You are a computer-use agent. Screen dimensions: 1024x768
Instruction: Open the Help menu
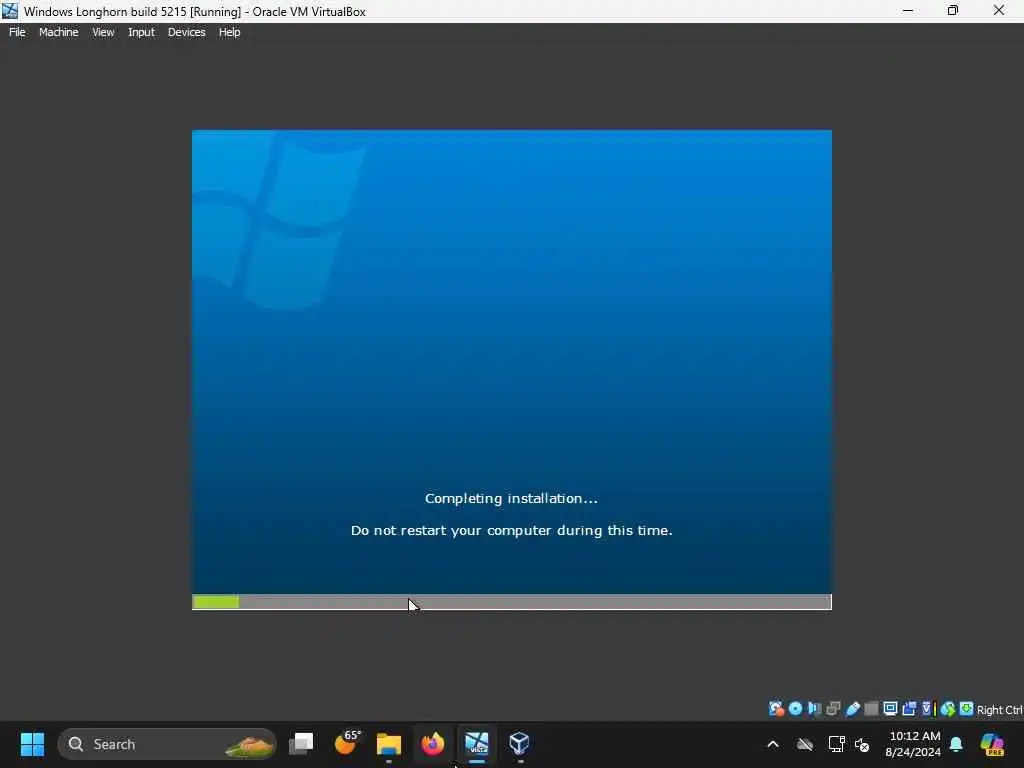point(229,32)
